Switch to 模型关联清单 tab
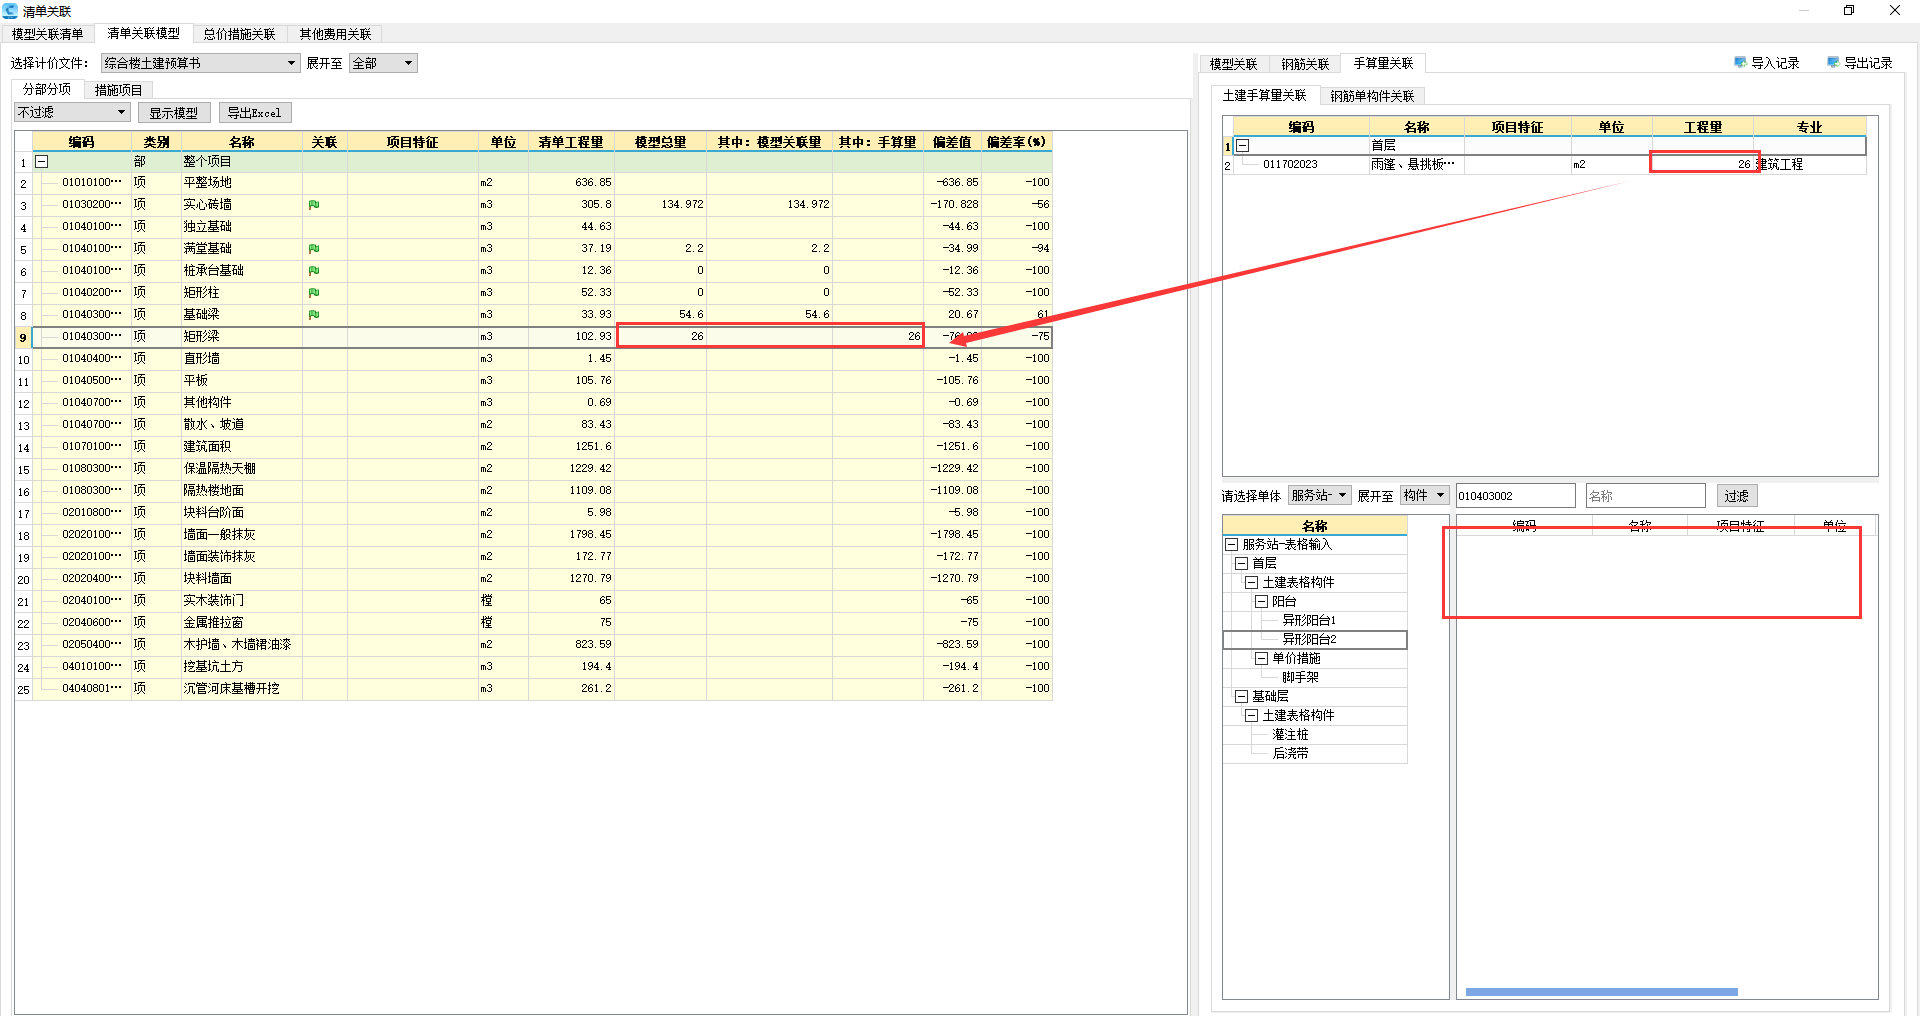Viewport: 1920px width, 1016px height. click(x=48, y=34)
